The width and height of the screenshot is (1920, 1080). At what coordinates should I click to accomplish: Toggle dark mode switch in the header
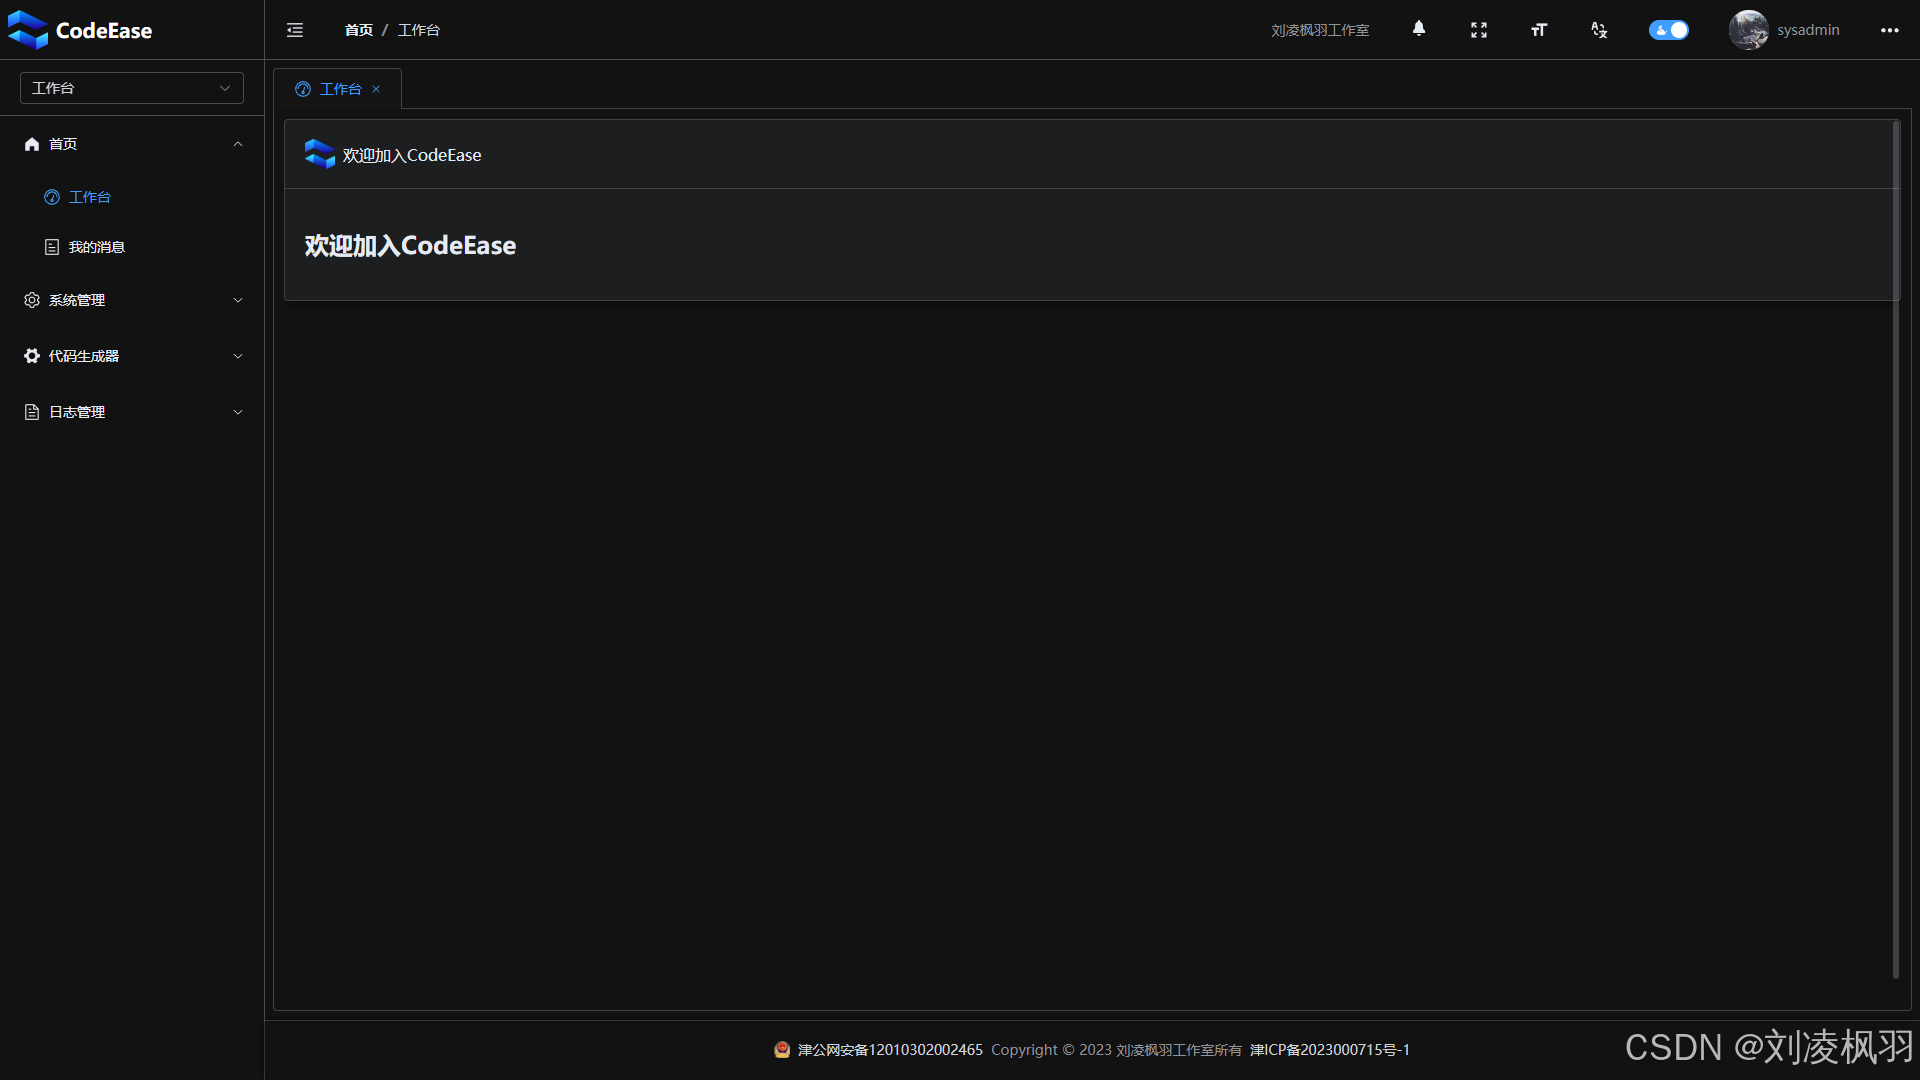(x=1668, y=30)
